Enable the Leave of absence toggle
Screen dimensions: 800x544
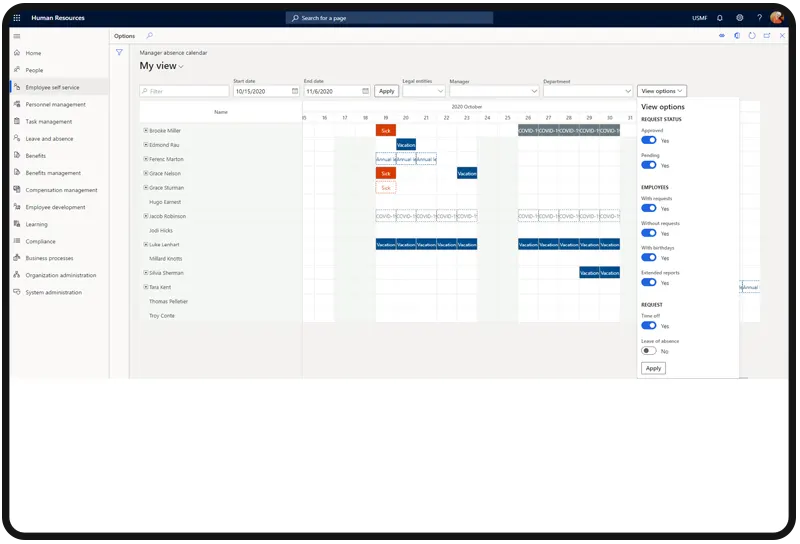[x=649, y=351]
